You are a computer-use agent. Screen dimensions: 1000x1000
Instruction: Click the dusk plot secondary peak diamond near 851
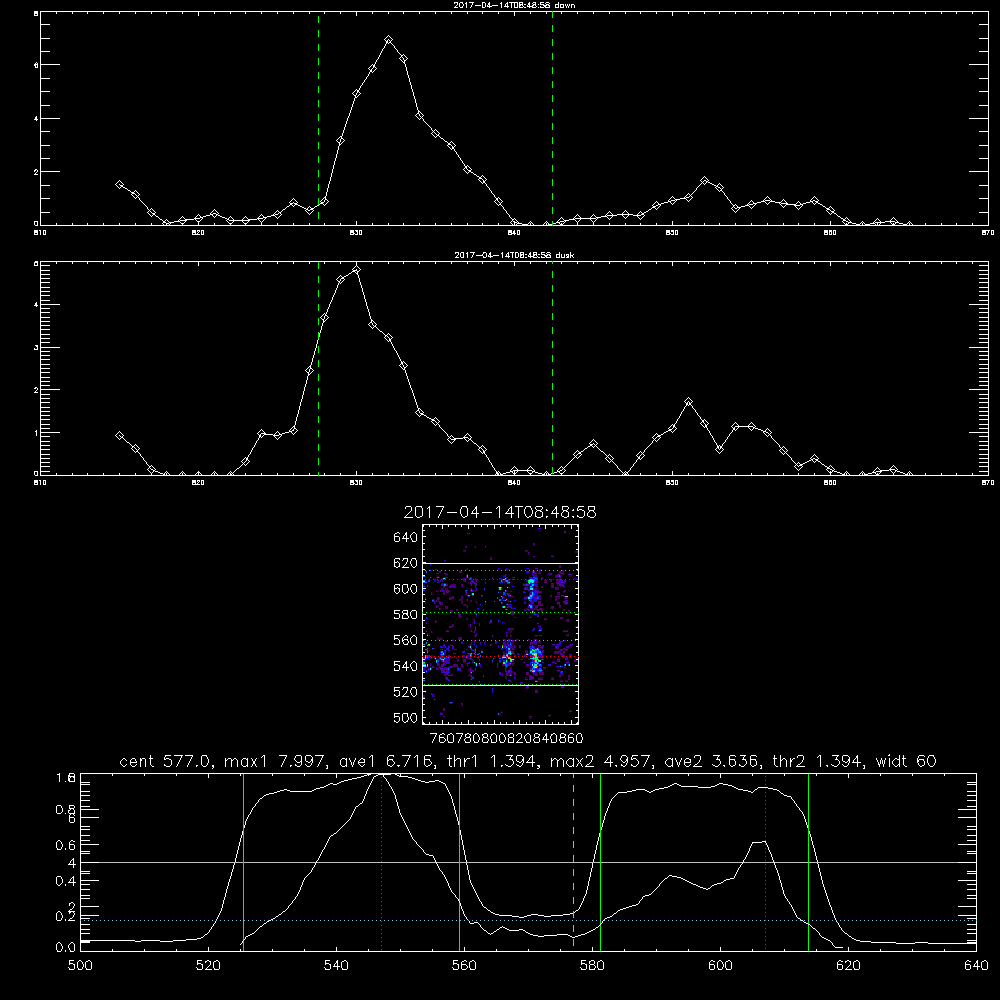[688, 402]
